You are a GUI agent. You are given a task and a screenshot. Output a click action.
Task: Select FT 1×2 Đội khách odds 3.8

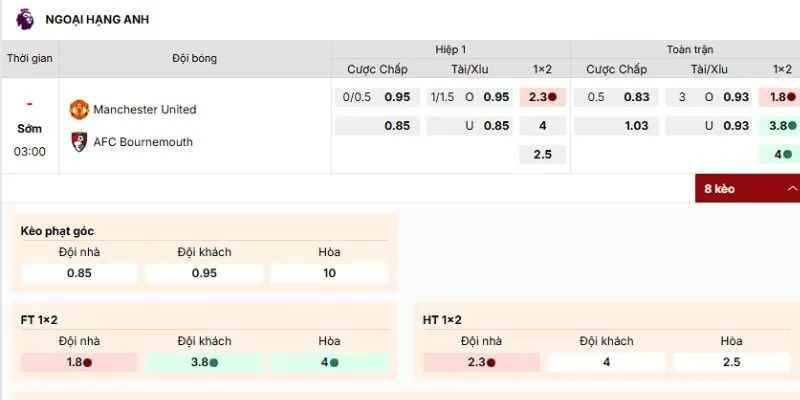pyautogui.click(x=204, y=362)
